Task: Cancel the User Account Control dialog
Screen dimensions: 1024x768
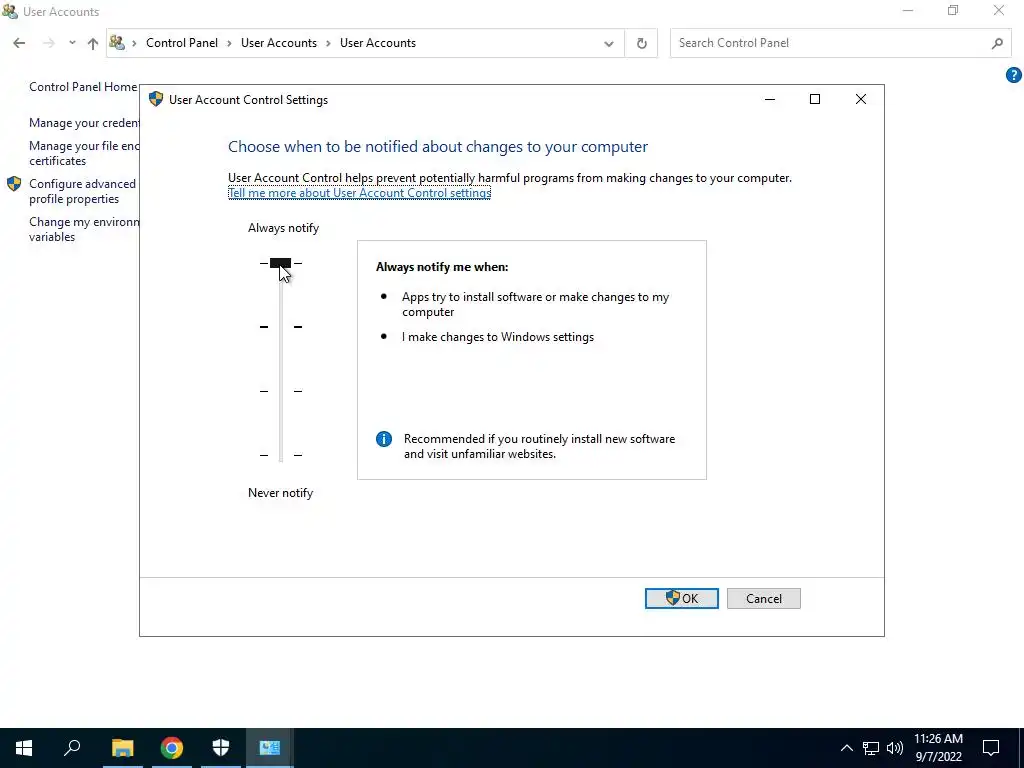Action: 763,598
